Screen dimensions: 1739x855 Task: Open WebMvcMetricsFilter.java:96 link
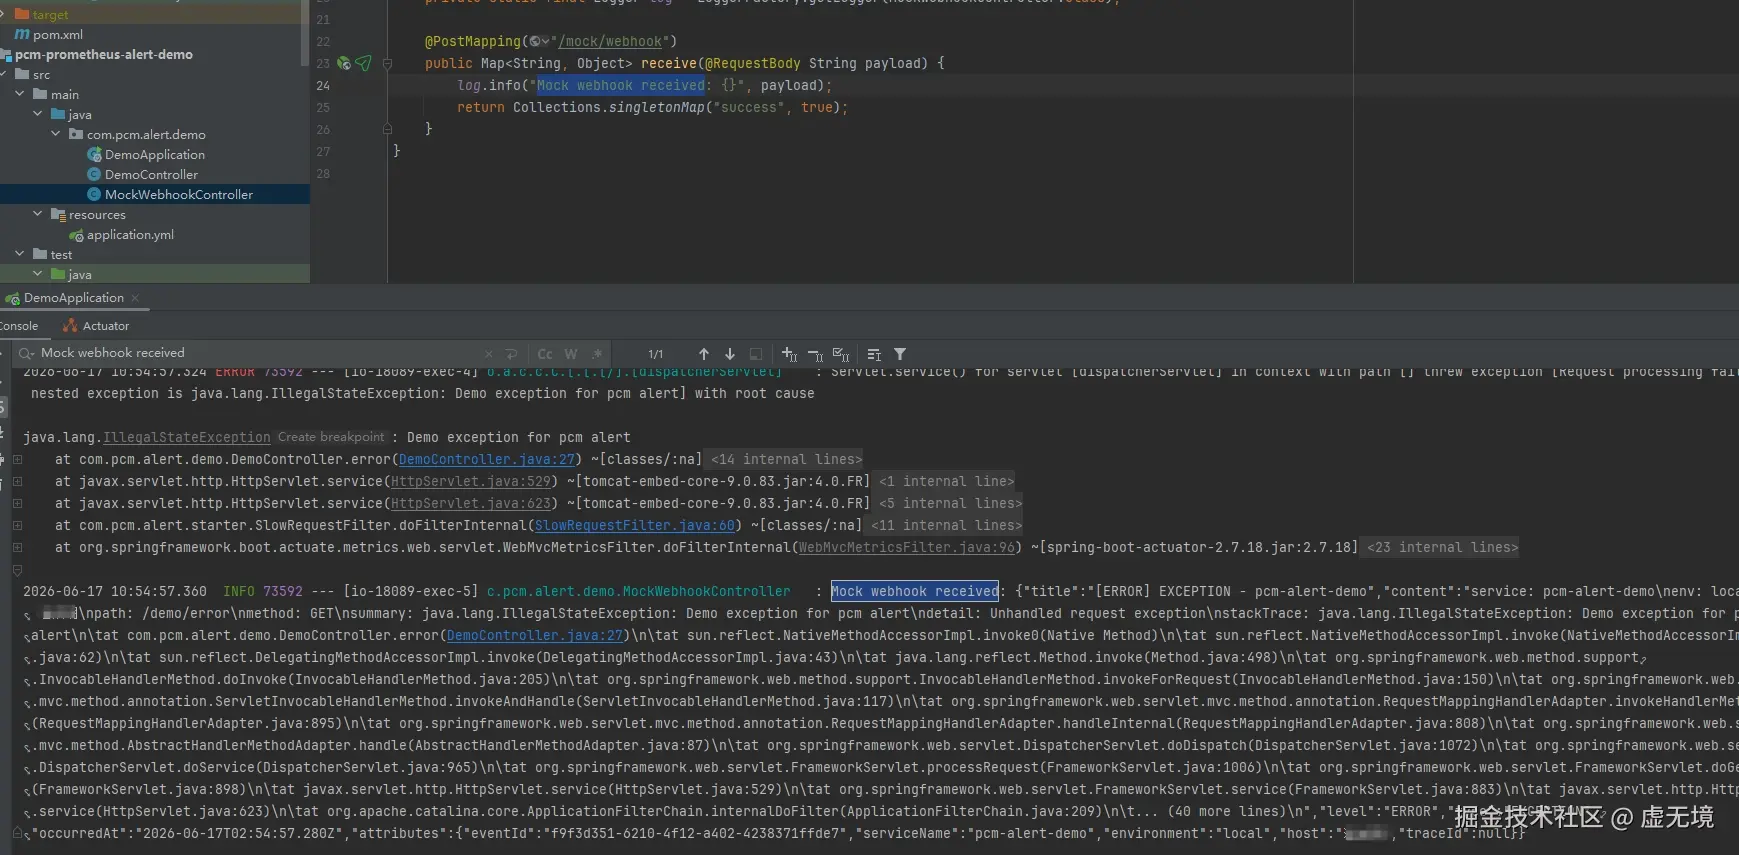pyautogui.click(x=907, y=547)
